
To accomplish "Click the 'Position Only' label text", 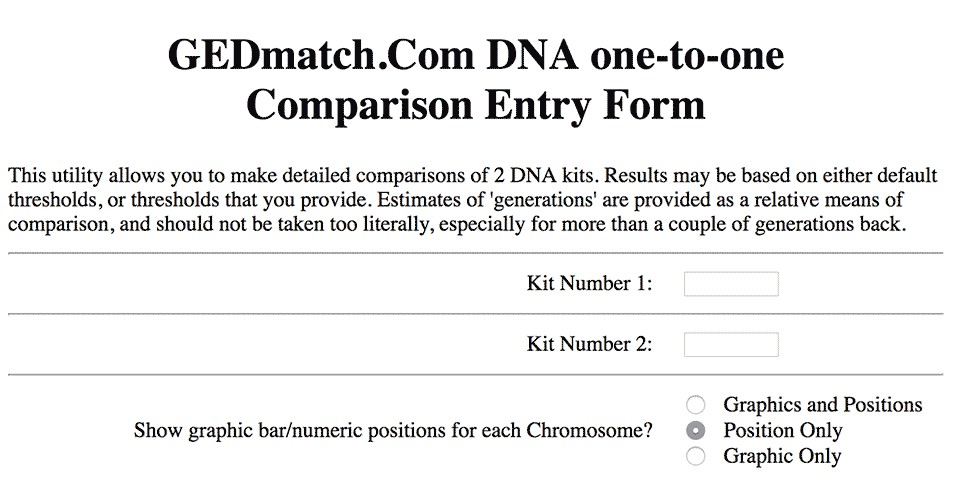I will pos(783,430).
